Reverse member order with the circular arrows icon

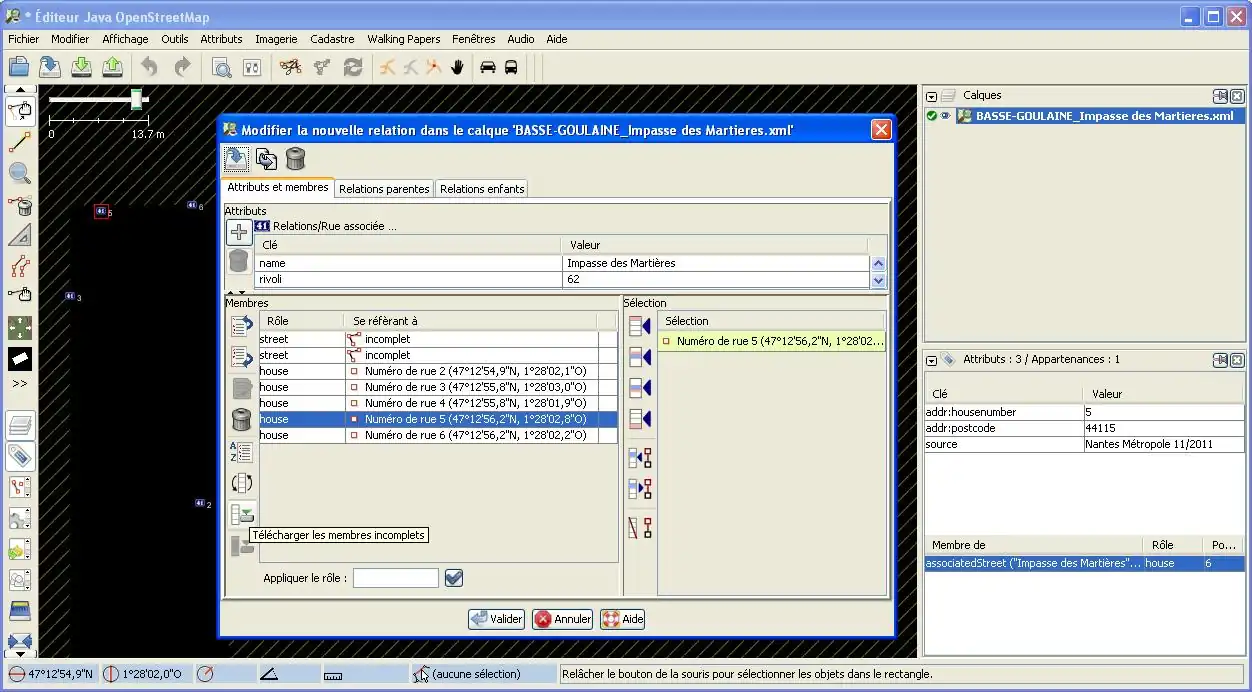241,483
